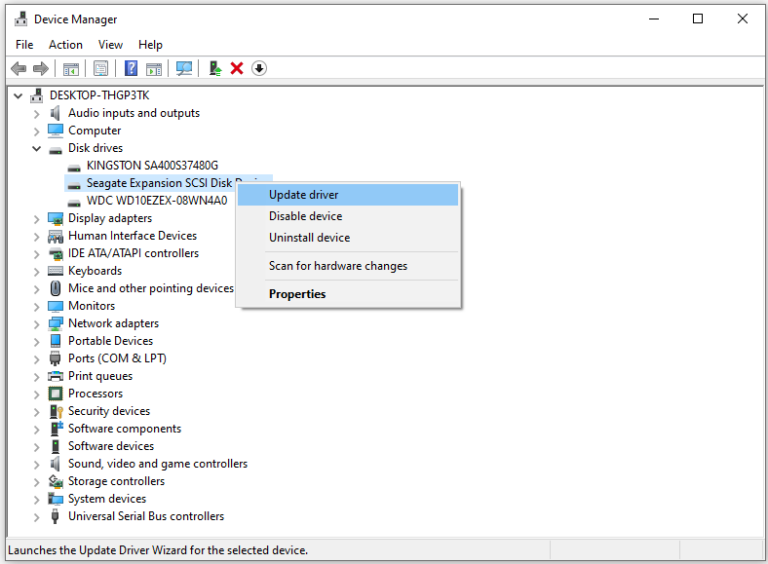This screenshot has height=564, width=768.
Task: Open Properties toolbar icon
Action: [101, 69]
